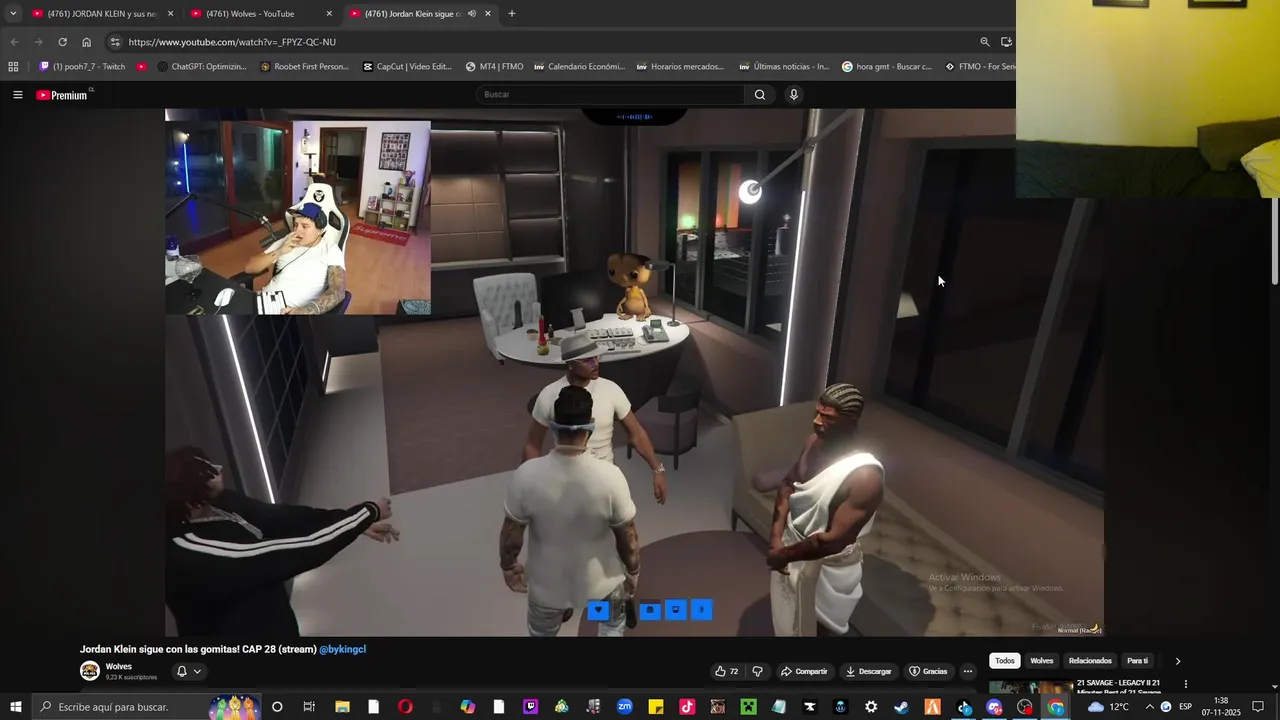Select the Wolves filter chip

click(x=1042, y=661)
